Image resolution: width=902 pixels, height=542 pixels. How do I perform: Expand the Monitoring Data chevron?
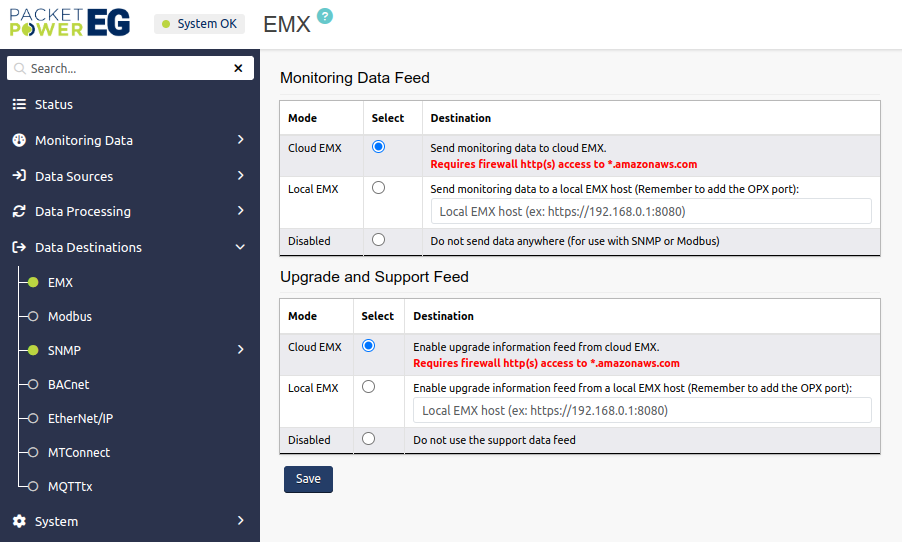point(240,140)
